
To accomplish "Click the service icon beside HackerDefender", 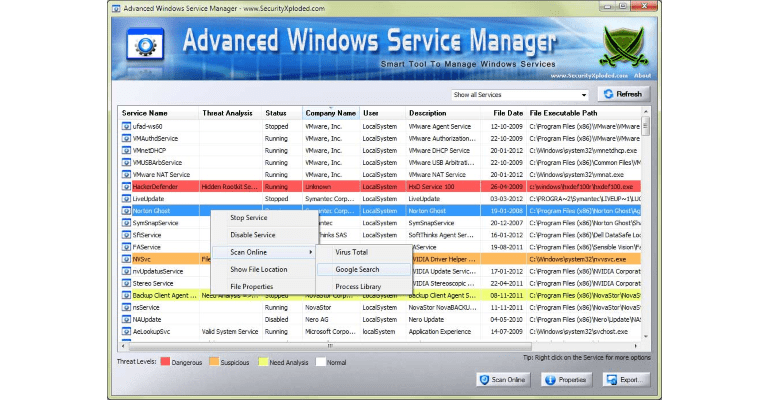I will [x=125, y=186].
